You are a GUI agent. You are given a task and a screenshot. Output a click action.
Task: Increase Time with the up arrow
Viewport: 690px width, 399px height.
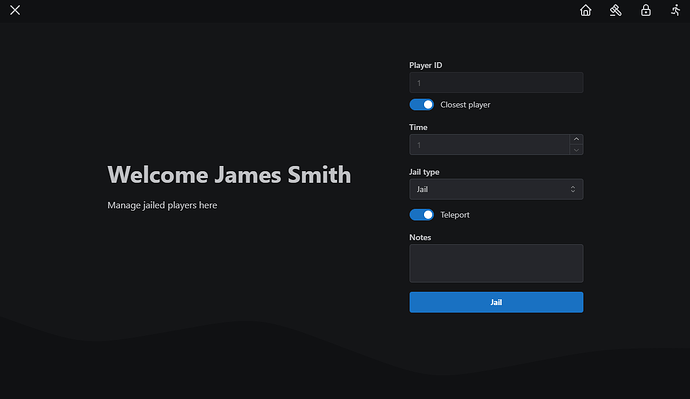click(x=576, y=139)
